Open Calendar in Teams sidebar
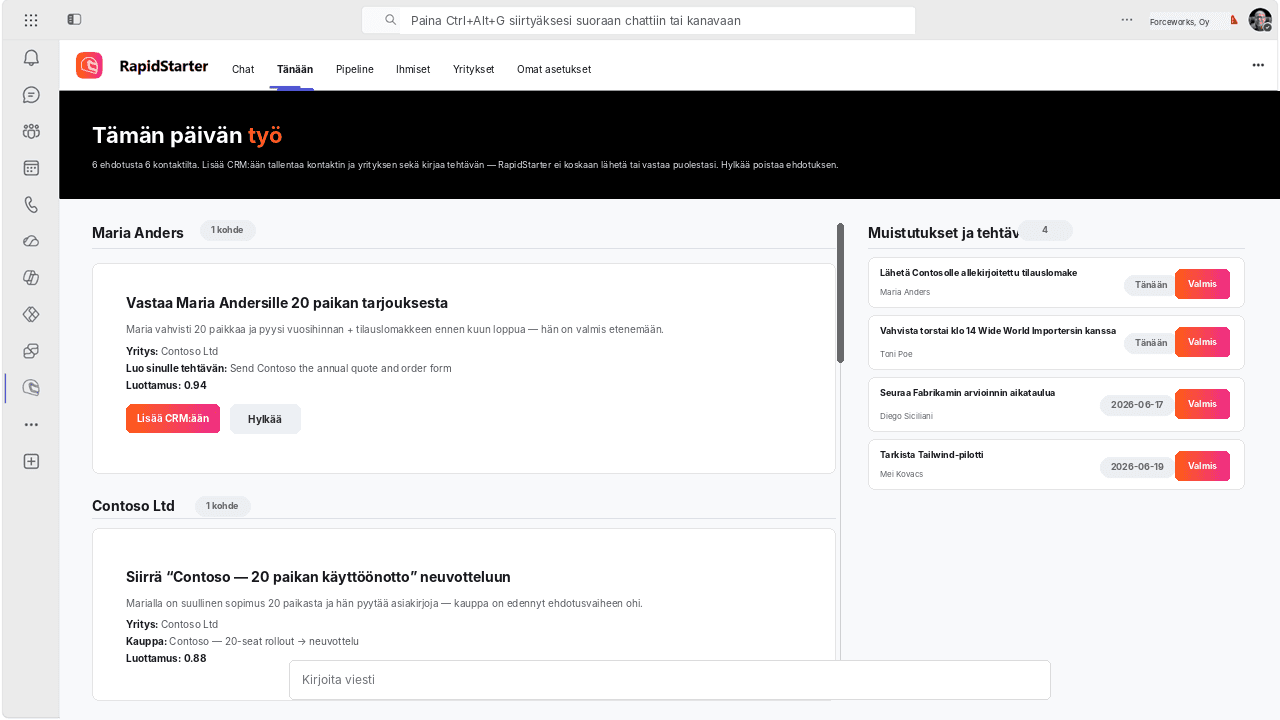Screen dimensions: 1280x720 tap(31, 168)
